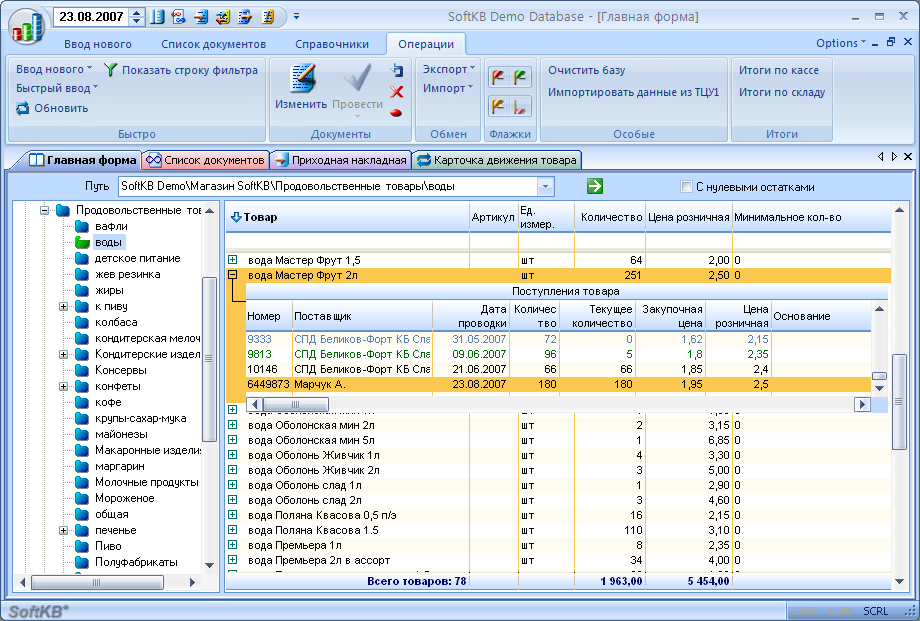Click the Список документов tab link icon

point(154,160)
